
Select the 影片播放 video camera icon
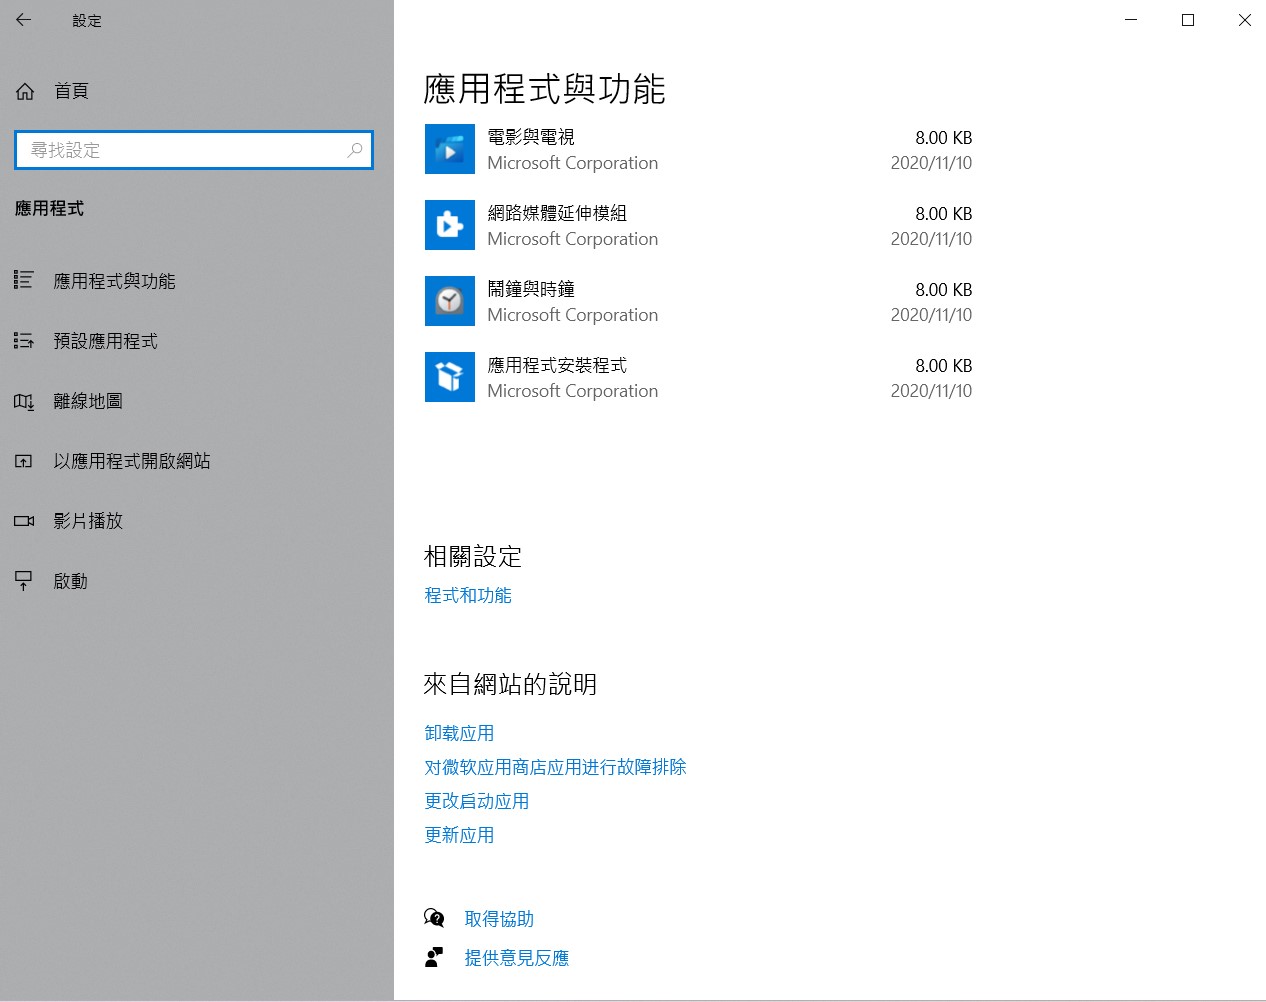(23, 520)
